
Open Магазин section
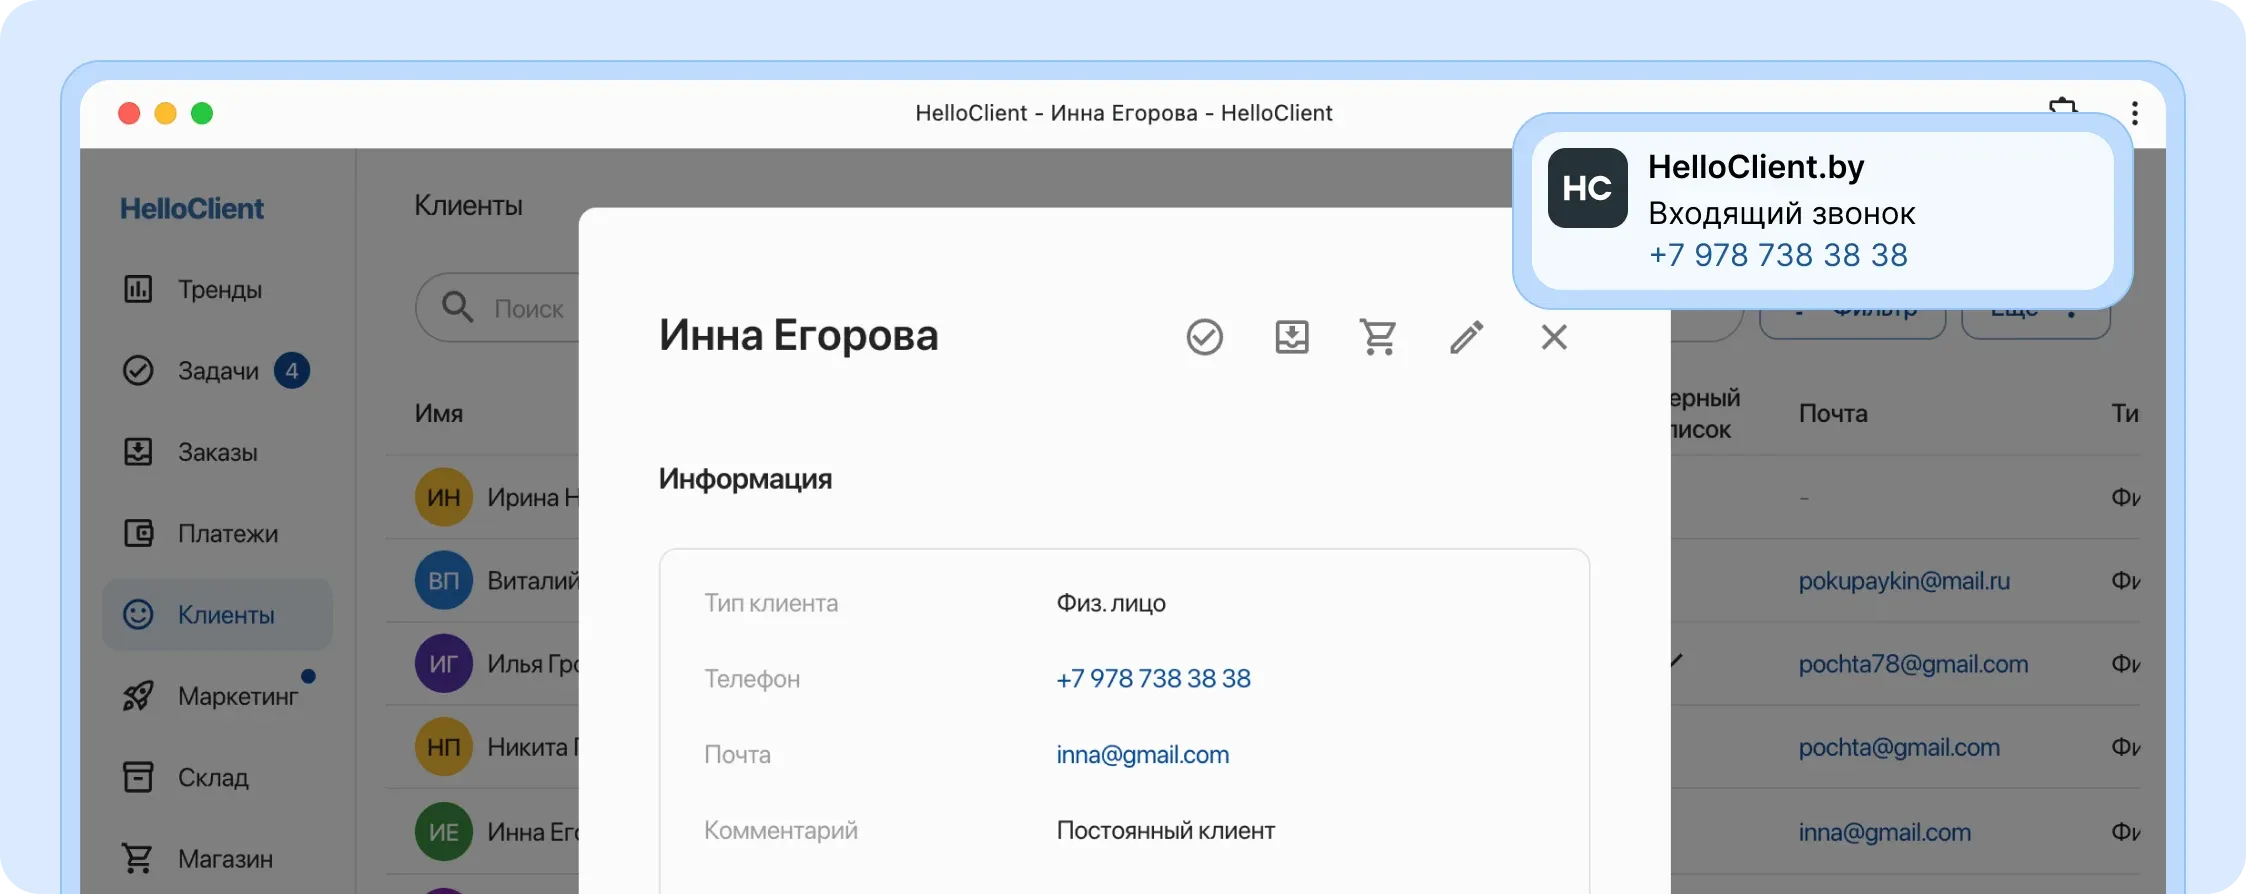[x=218, y=858]
